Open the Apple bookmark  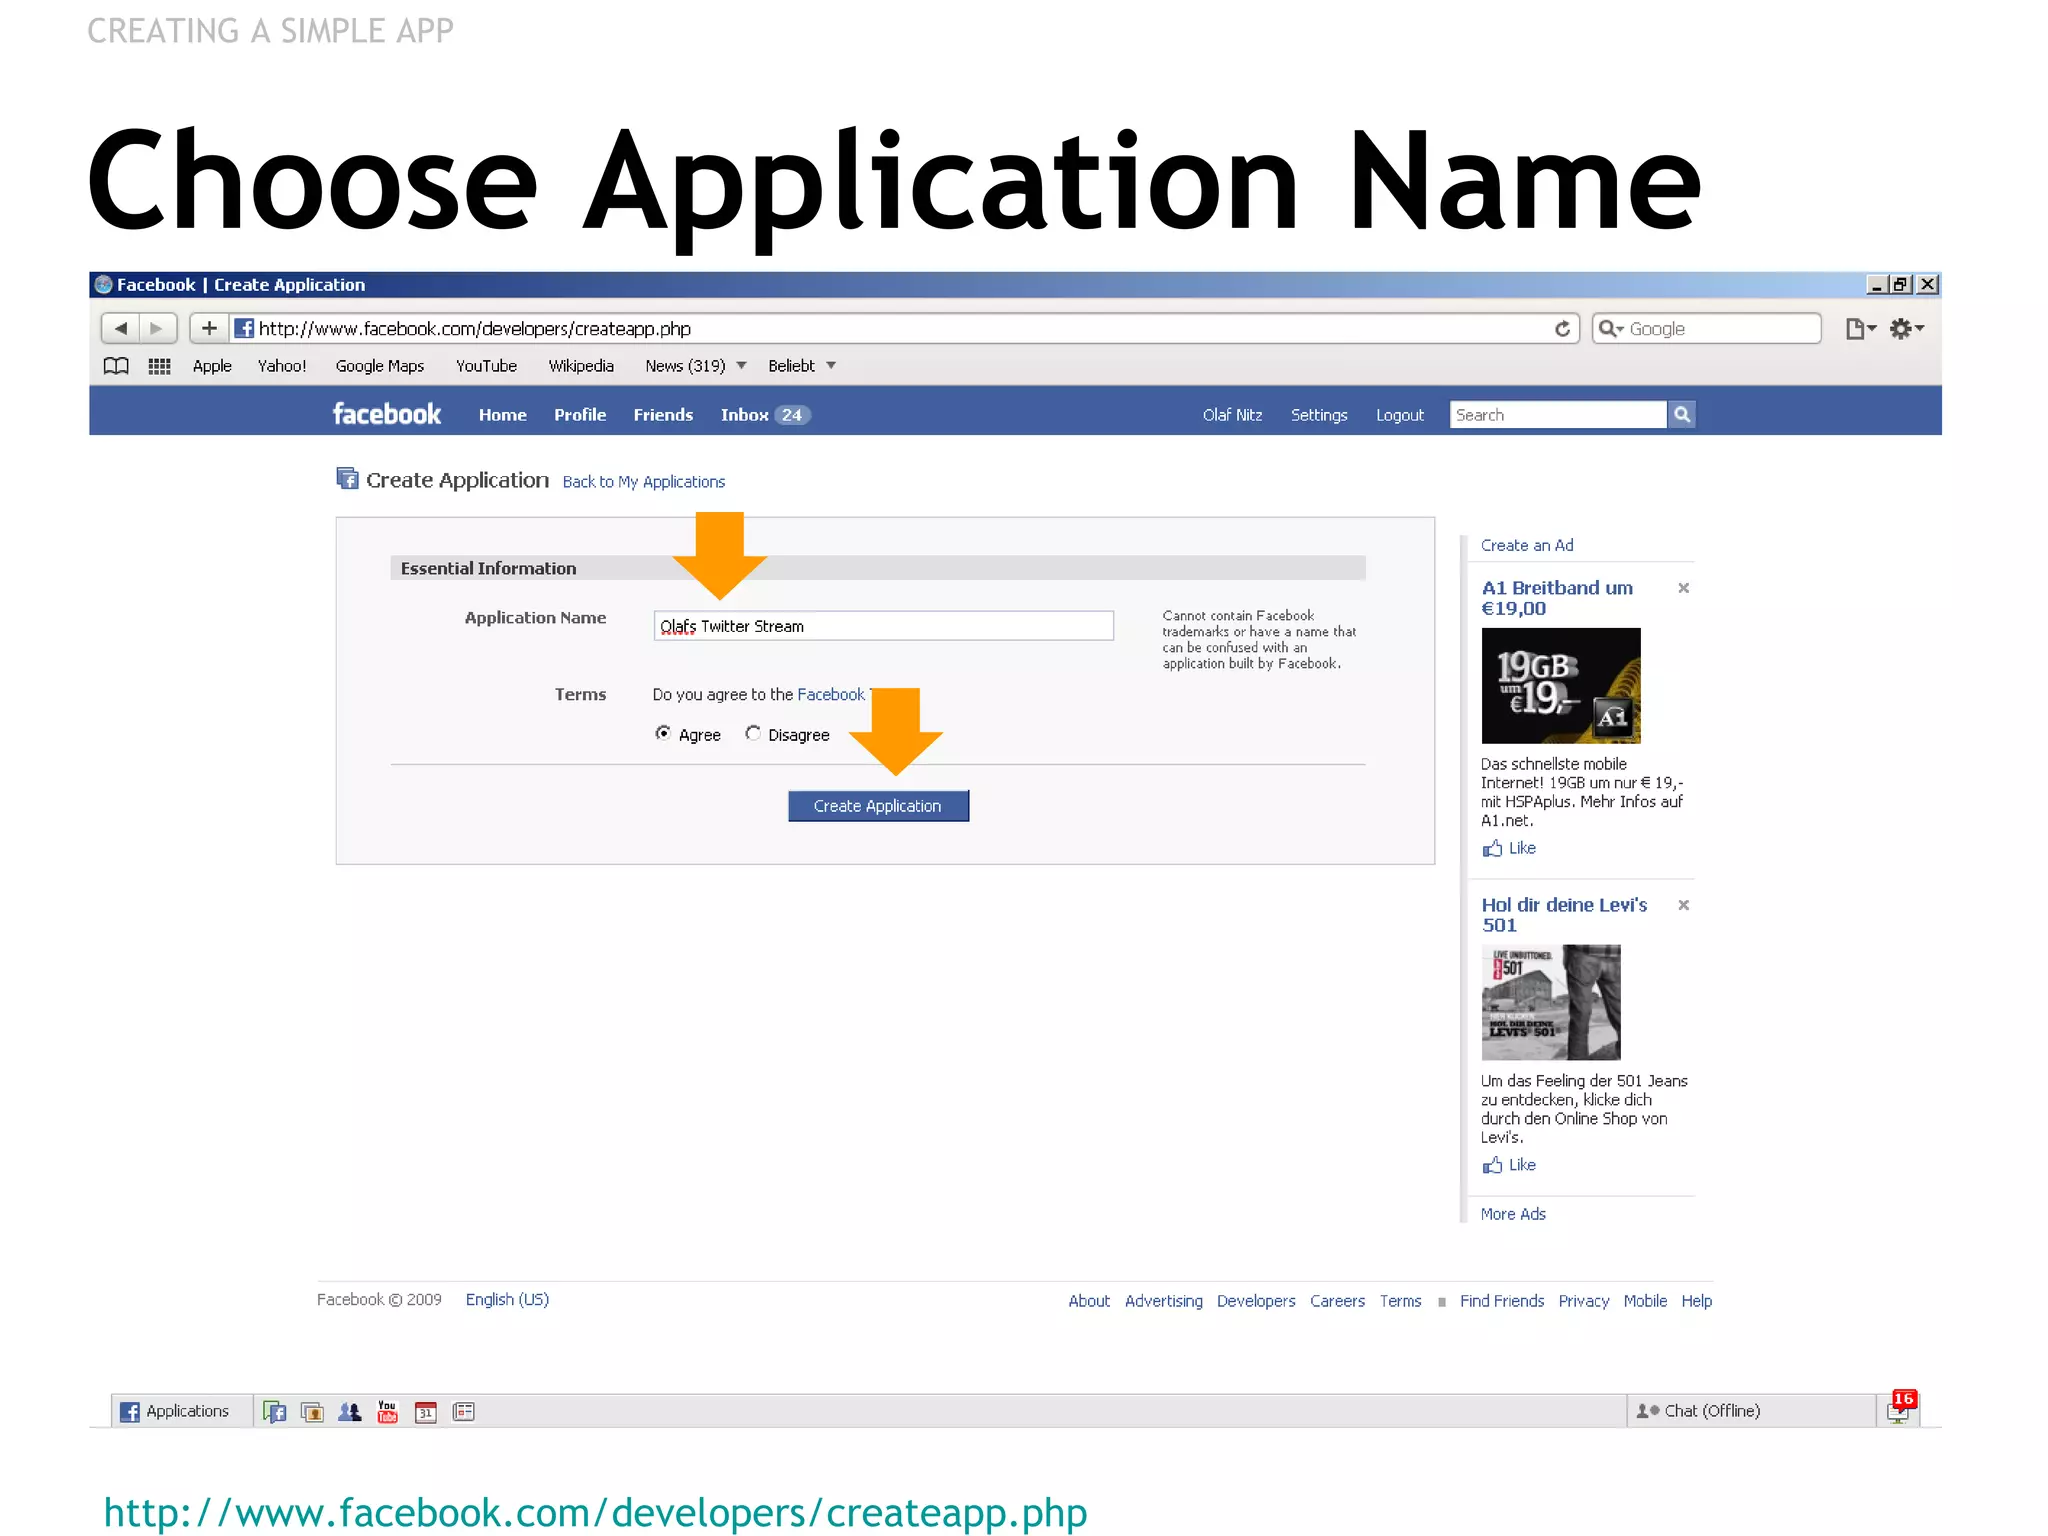(212, 366)
